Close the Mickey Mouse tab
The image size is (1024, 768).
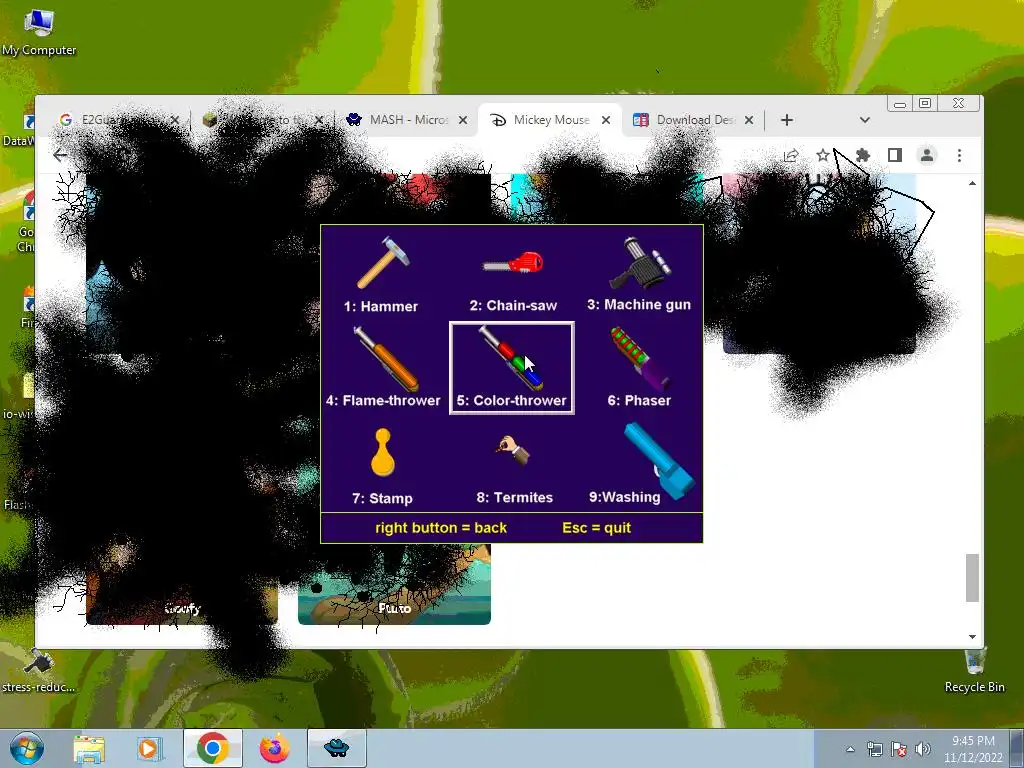pyautogui.click(x=606, y=120)
